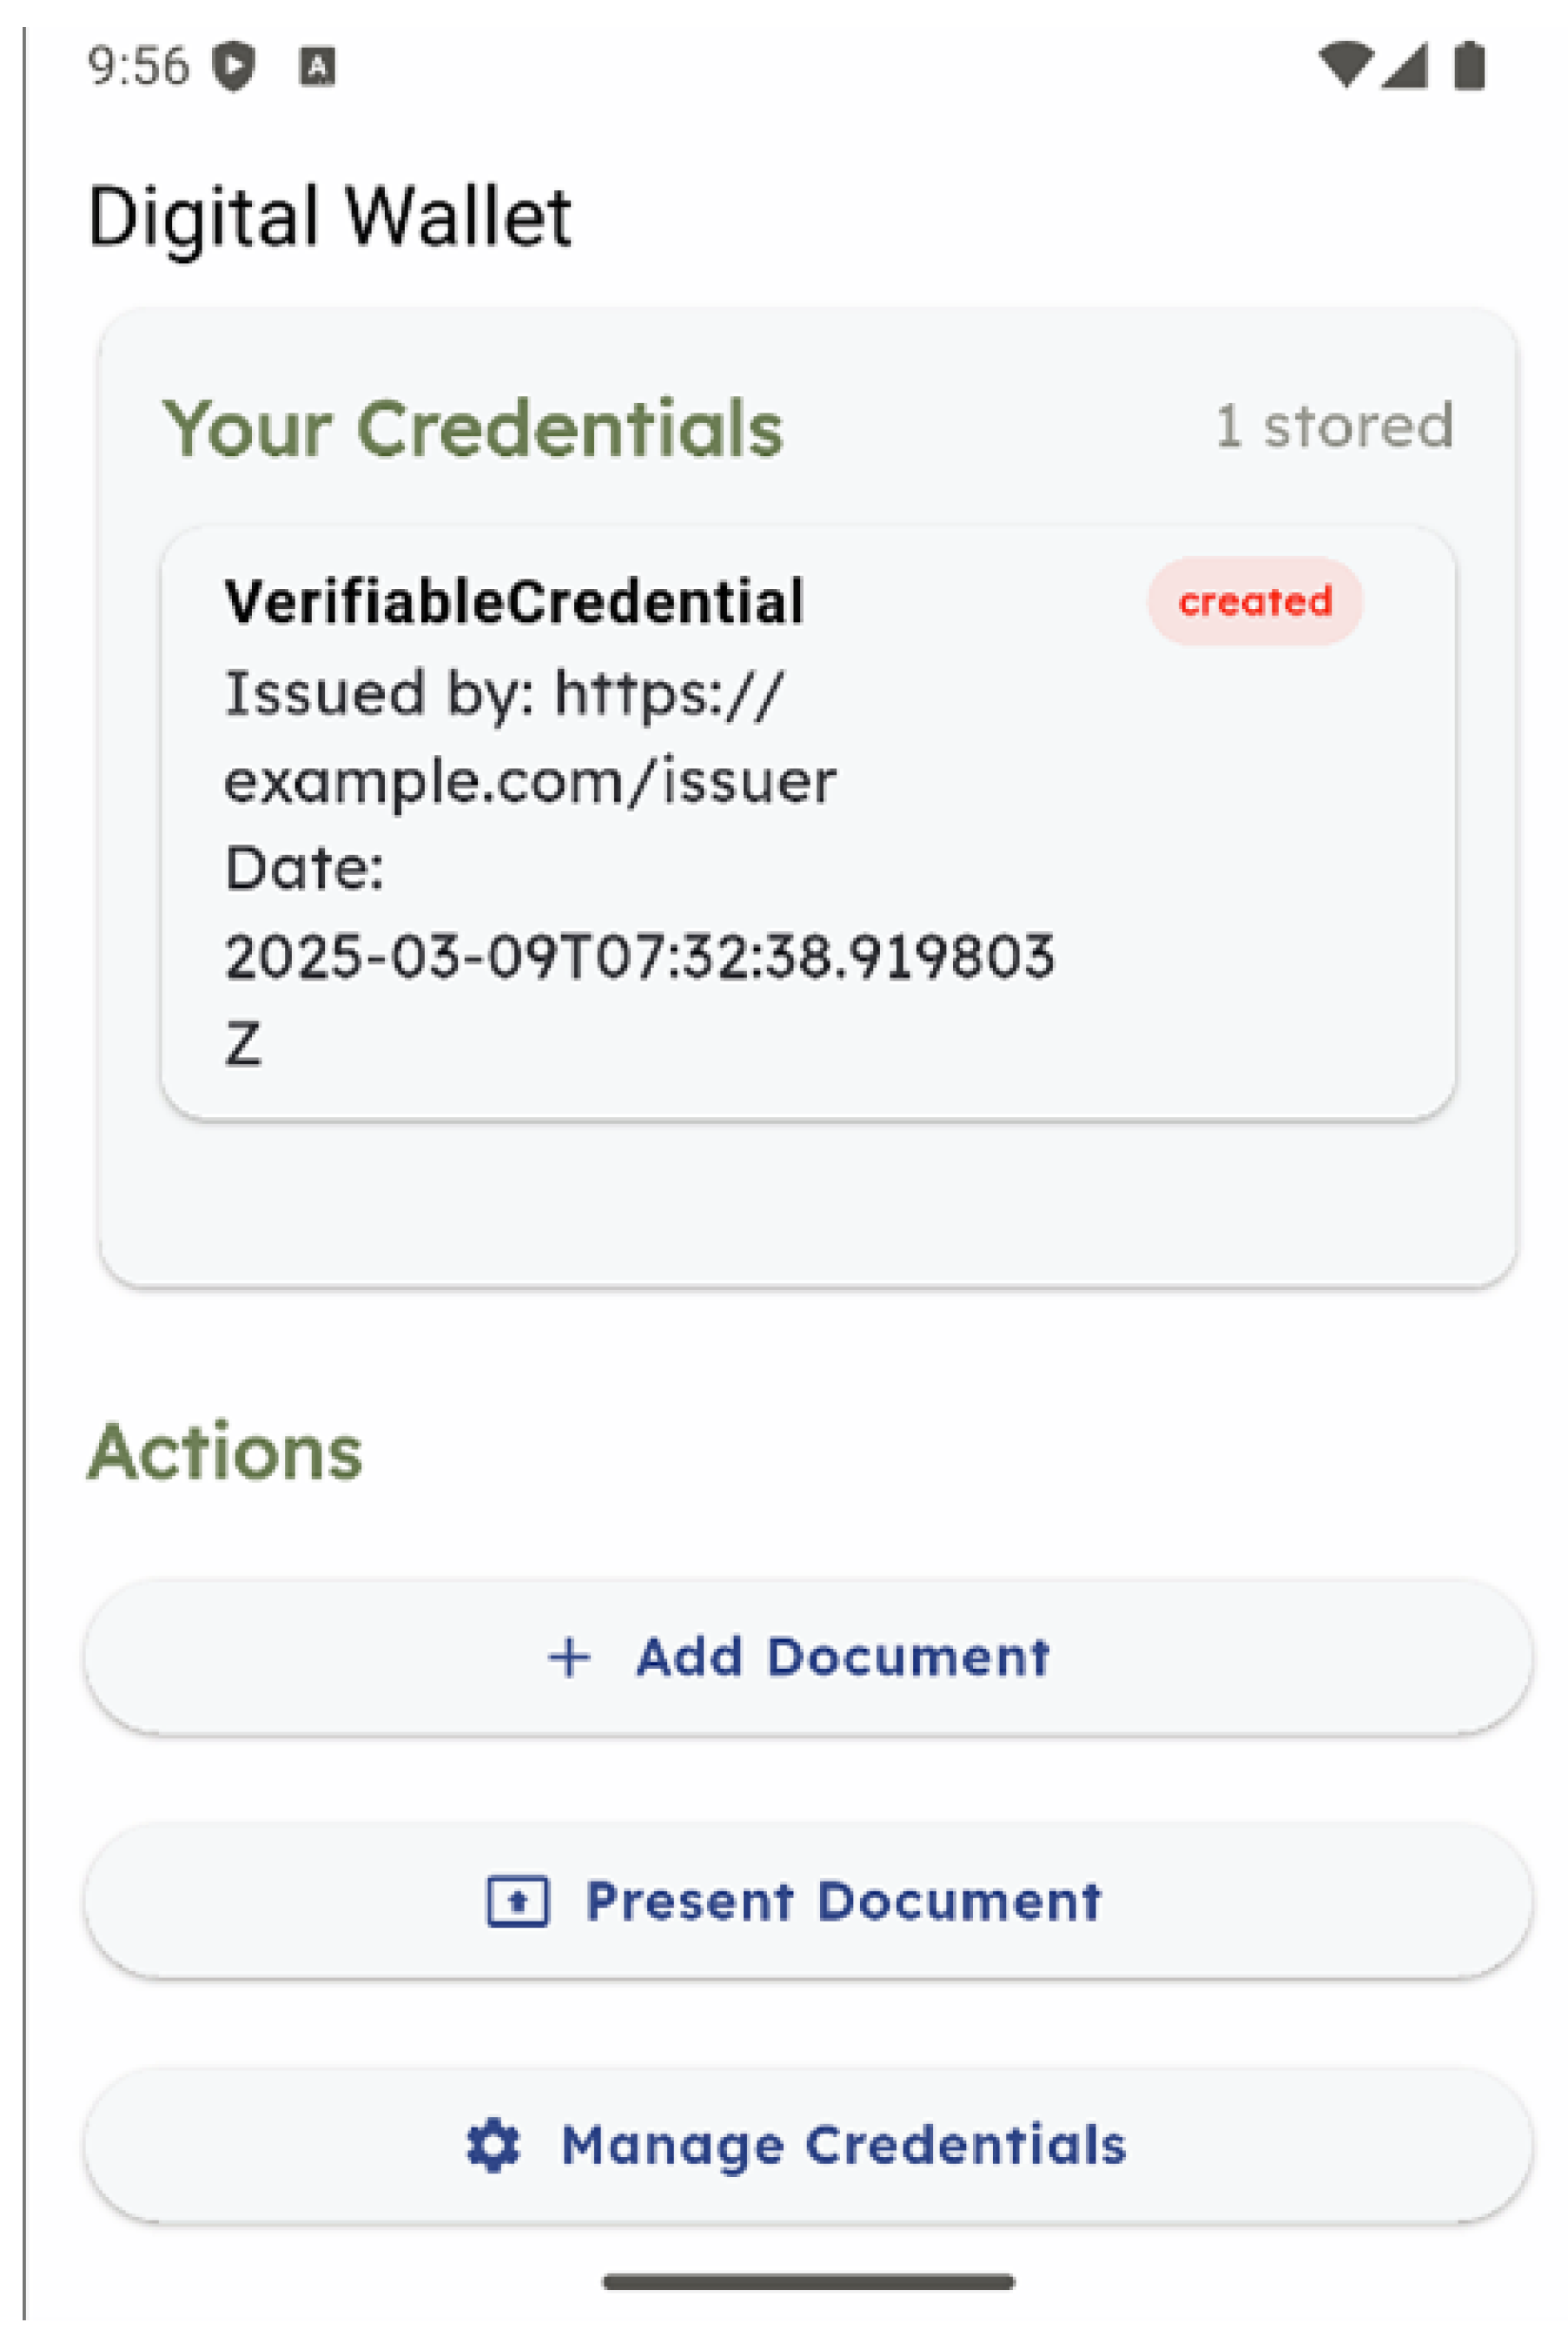Click the 'Your Credentials' heading

tap(473, 428)
